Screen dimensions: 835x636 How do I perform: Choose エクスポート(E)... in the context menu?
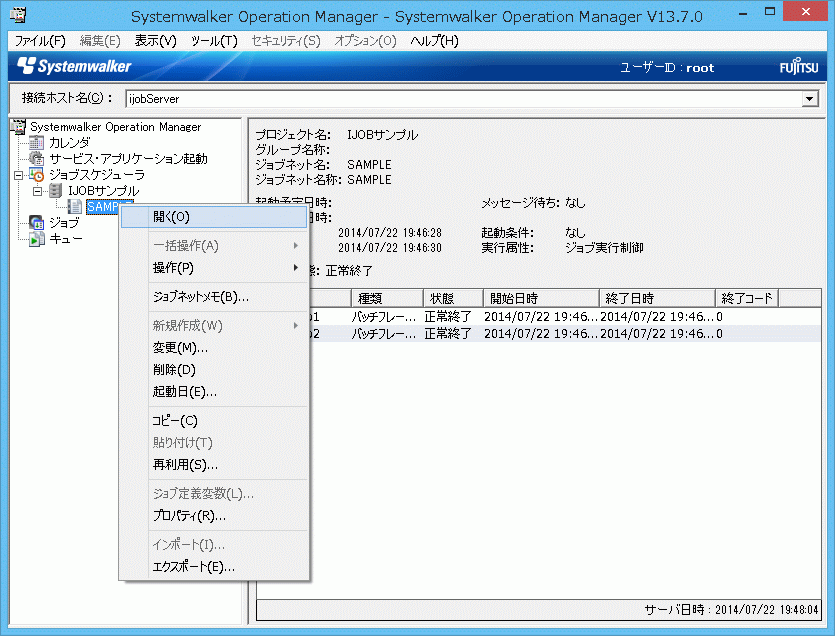214,567
